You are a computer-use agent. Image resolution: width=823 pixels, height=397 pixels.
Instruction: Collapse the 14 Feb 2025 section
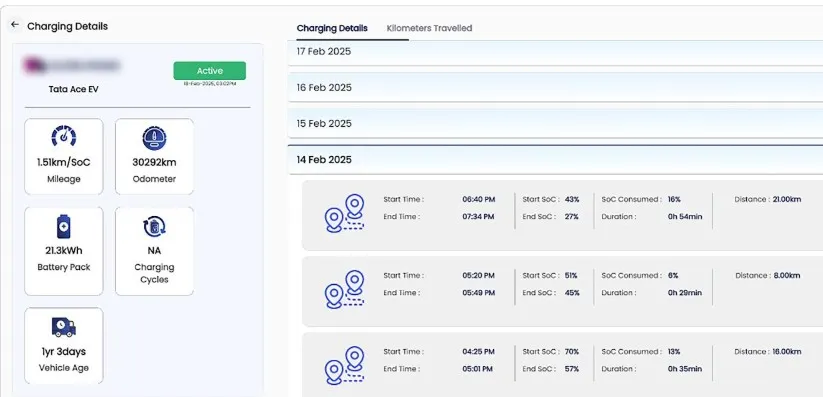pos(555,160)
